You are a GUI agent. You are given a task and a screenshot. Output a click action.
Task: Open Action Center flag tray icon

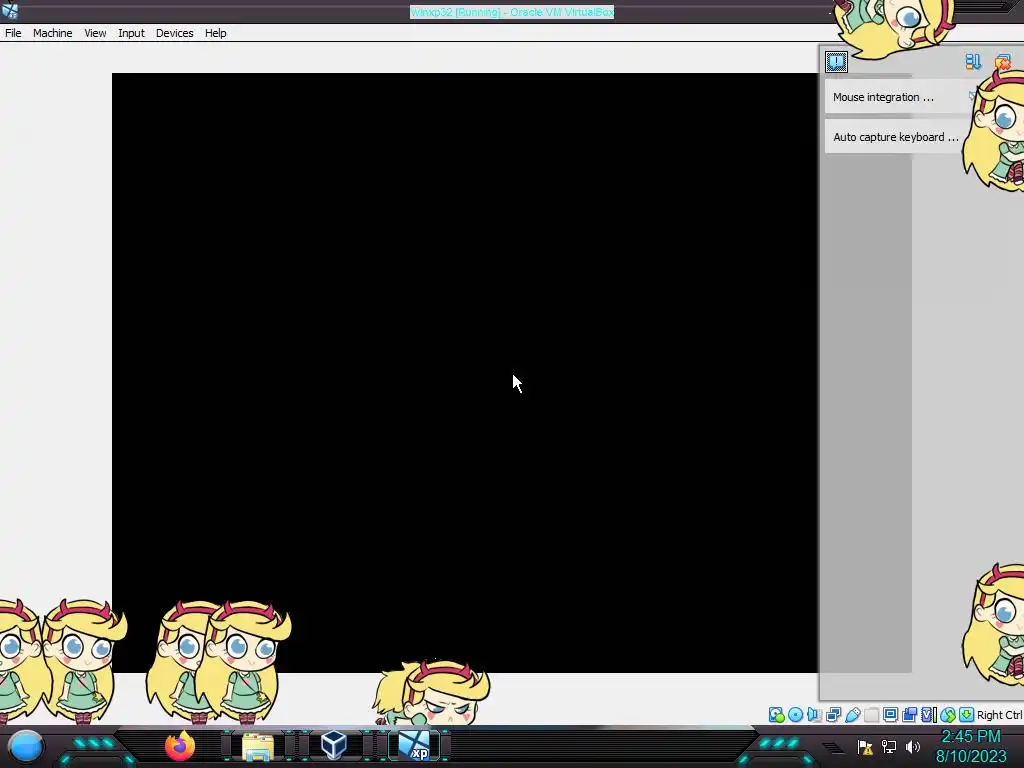(x=865, y=747)
